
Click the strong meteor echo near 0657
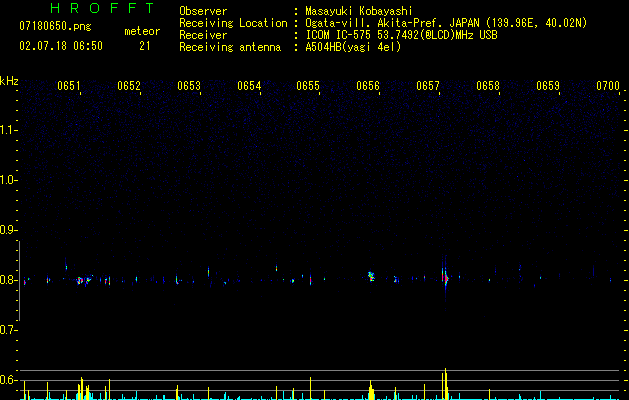(x=445, y=278)
